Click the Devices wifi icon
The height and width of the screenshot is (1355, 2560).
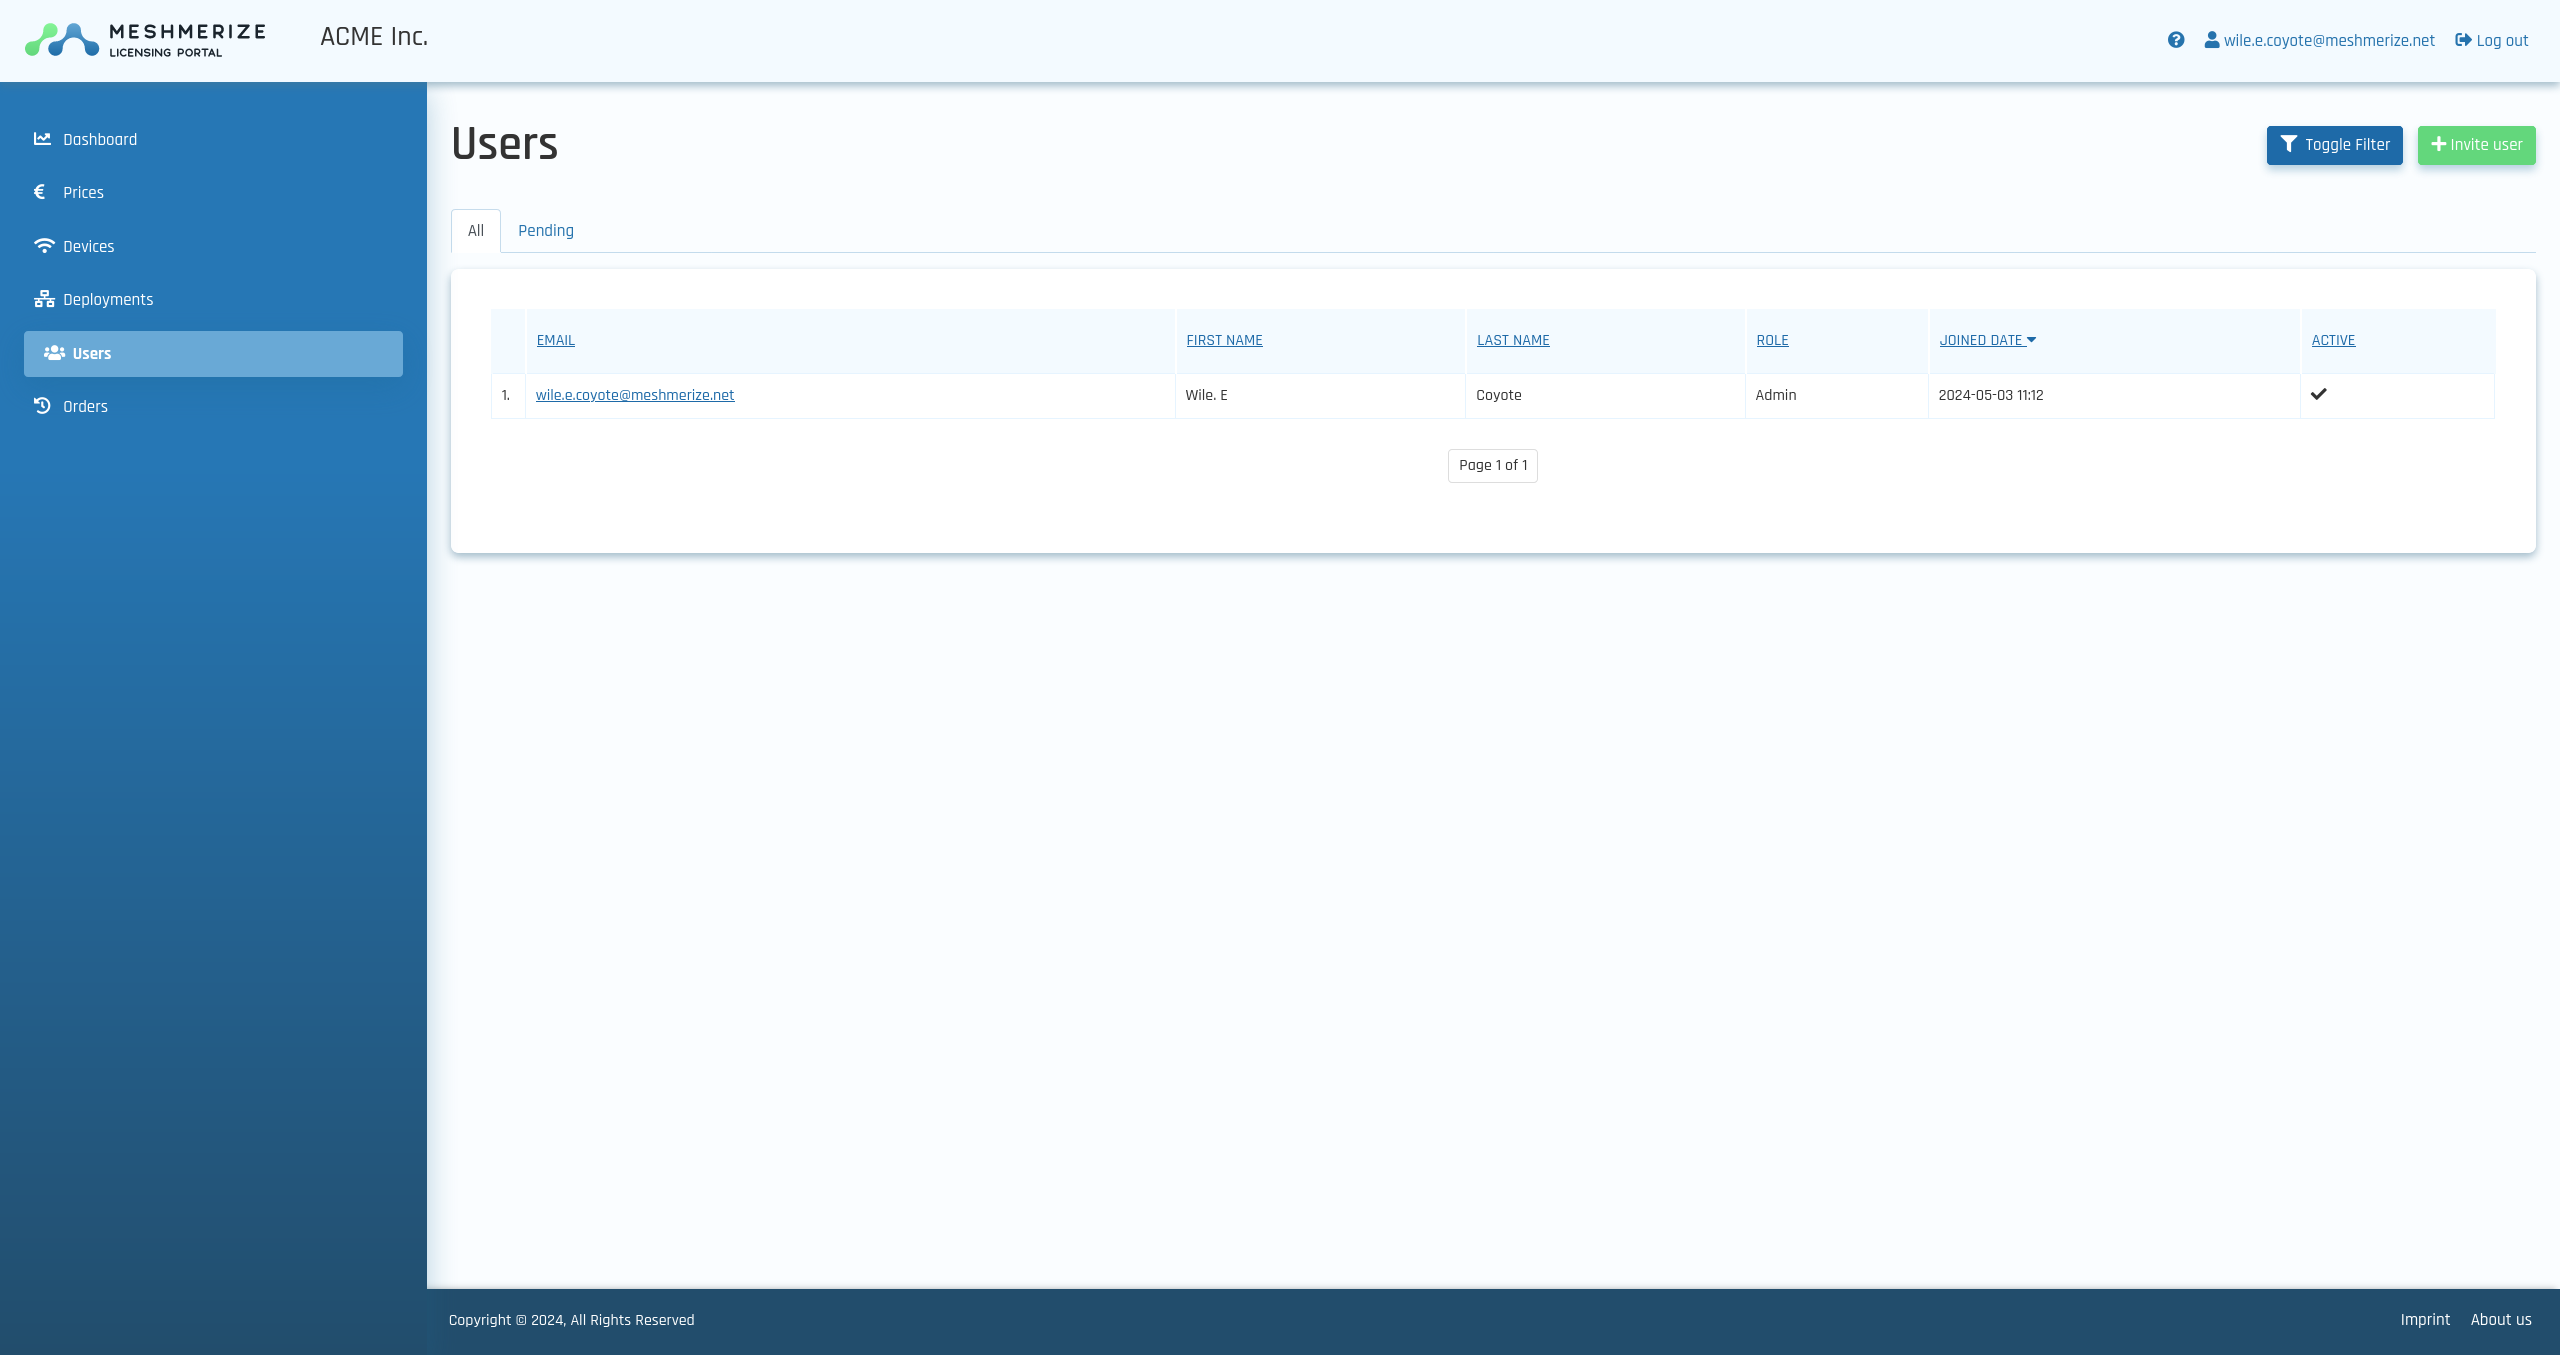pos(44,246)
